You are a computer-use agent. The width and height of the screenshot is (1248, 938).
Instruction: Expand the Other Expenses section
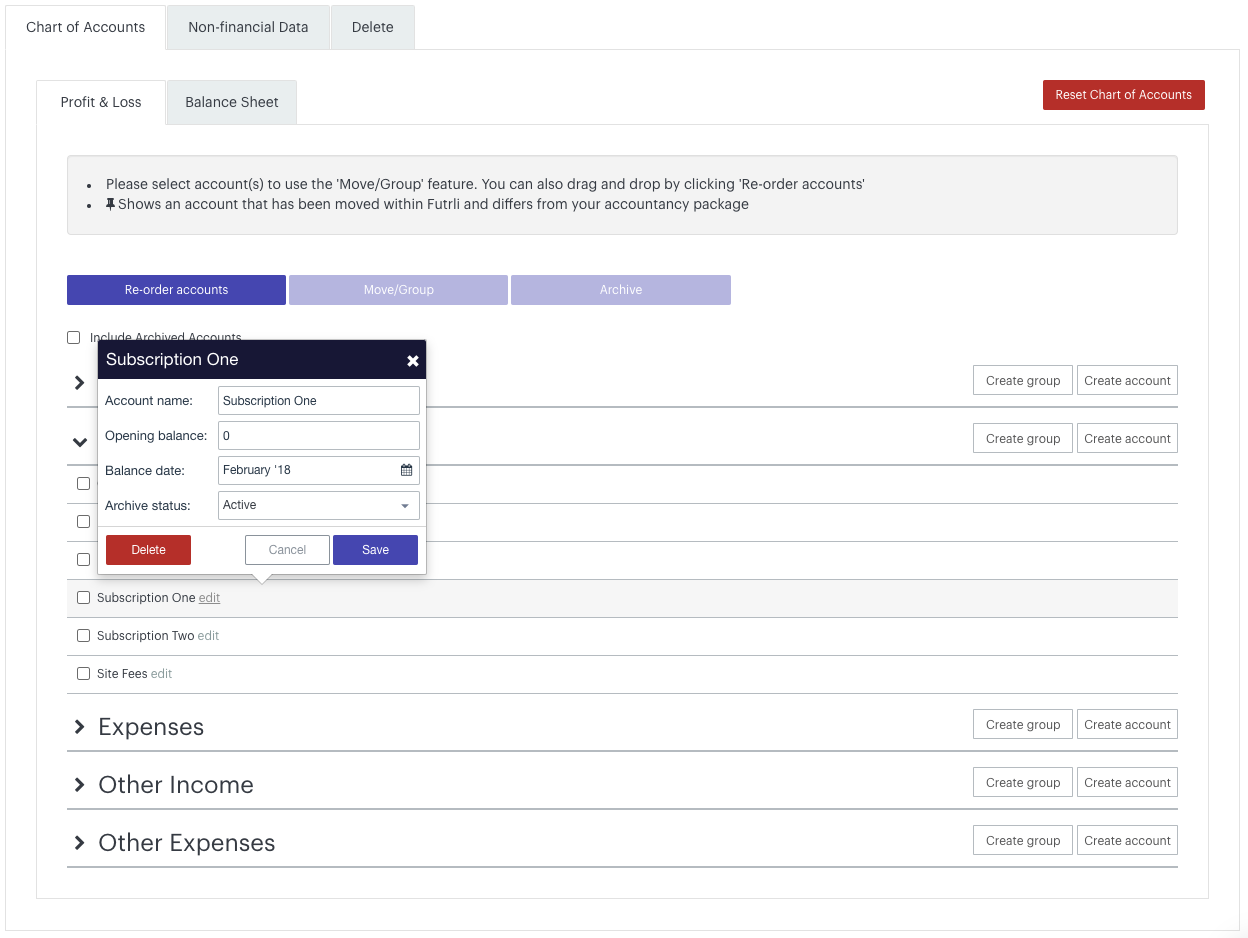pos(79,843)
